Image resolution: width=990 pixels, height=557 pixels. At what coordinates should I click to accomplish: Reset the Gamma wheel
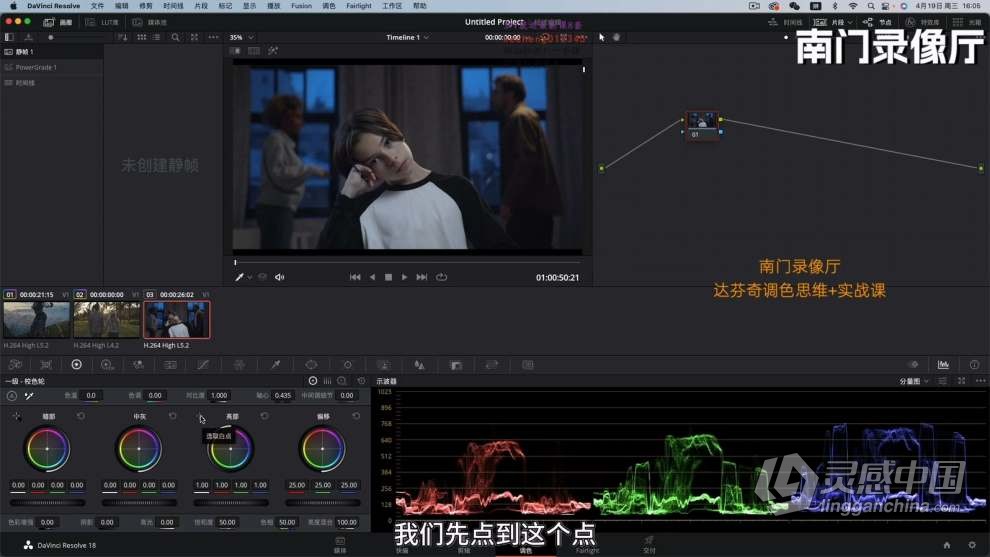(172, 416)
